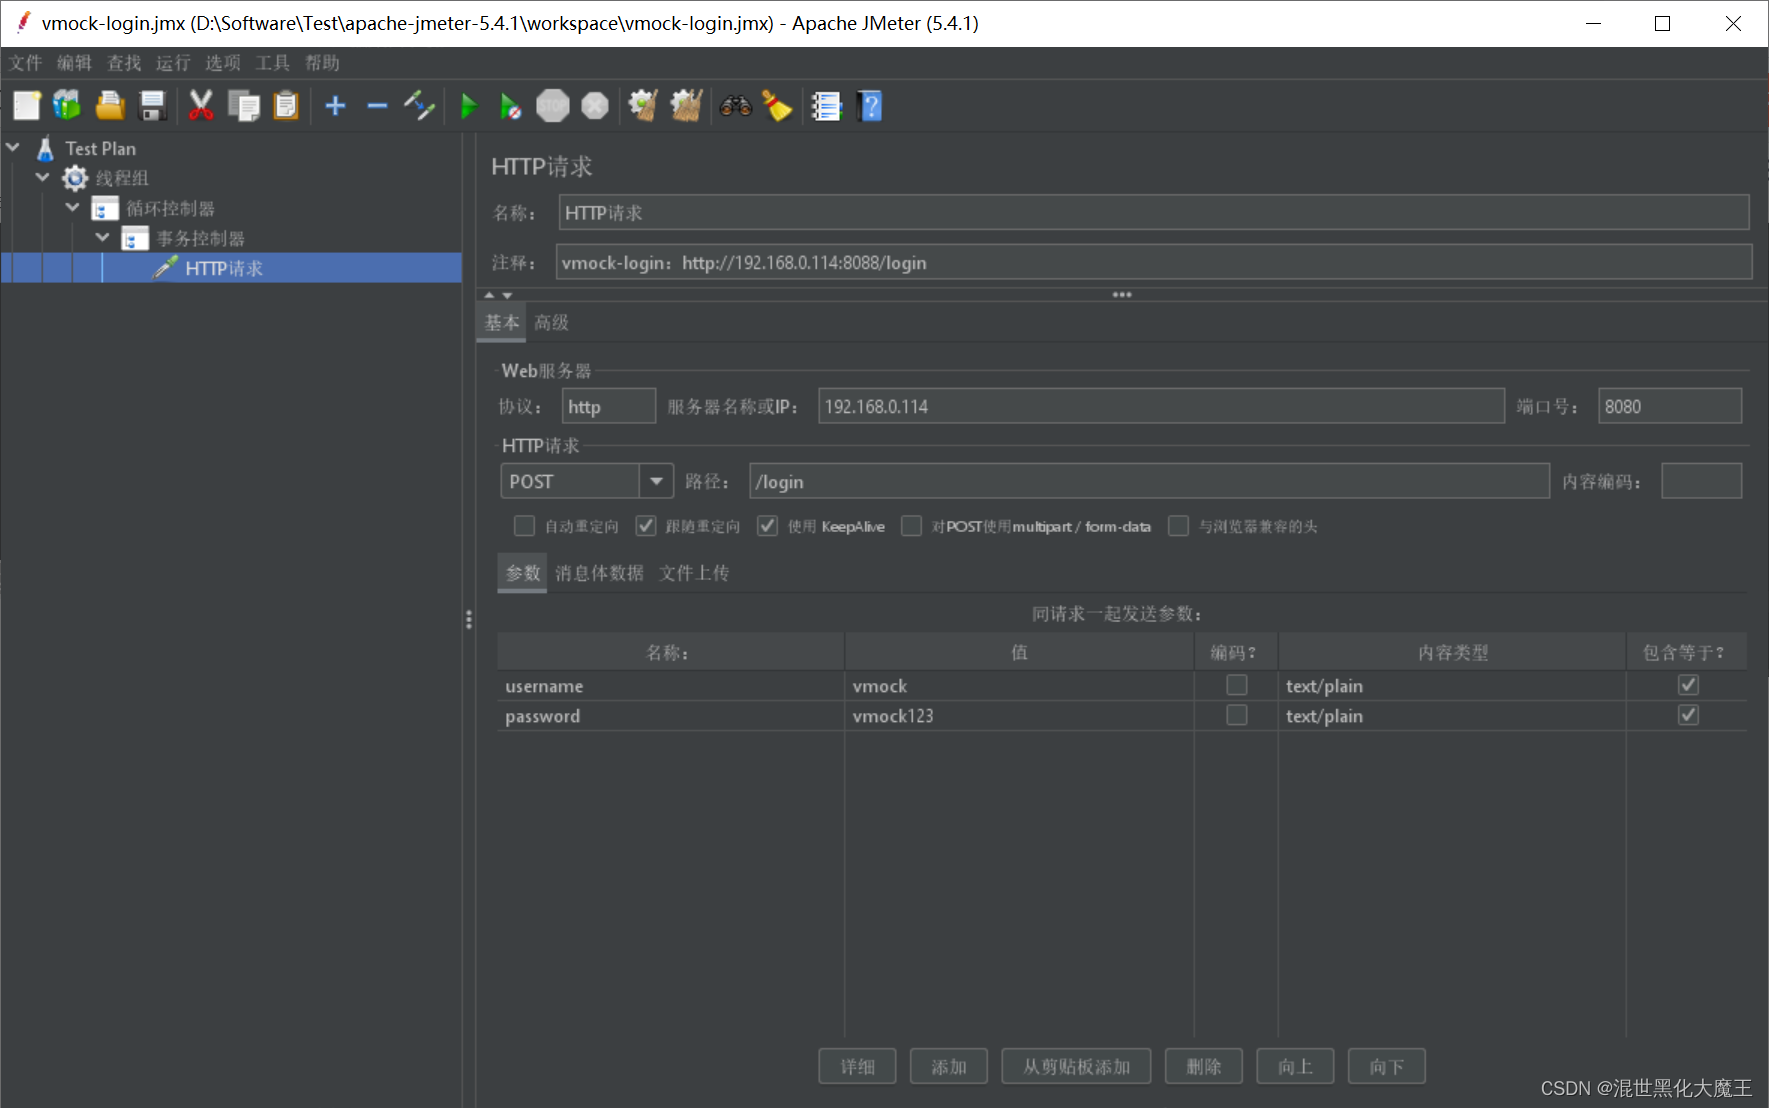Select the 循环控制器 icon in tree
The height and width of the screenshot is (1108, 1769).
105,208
